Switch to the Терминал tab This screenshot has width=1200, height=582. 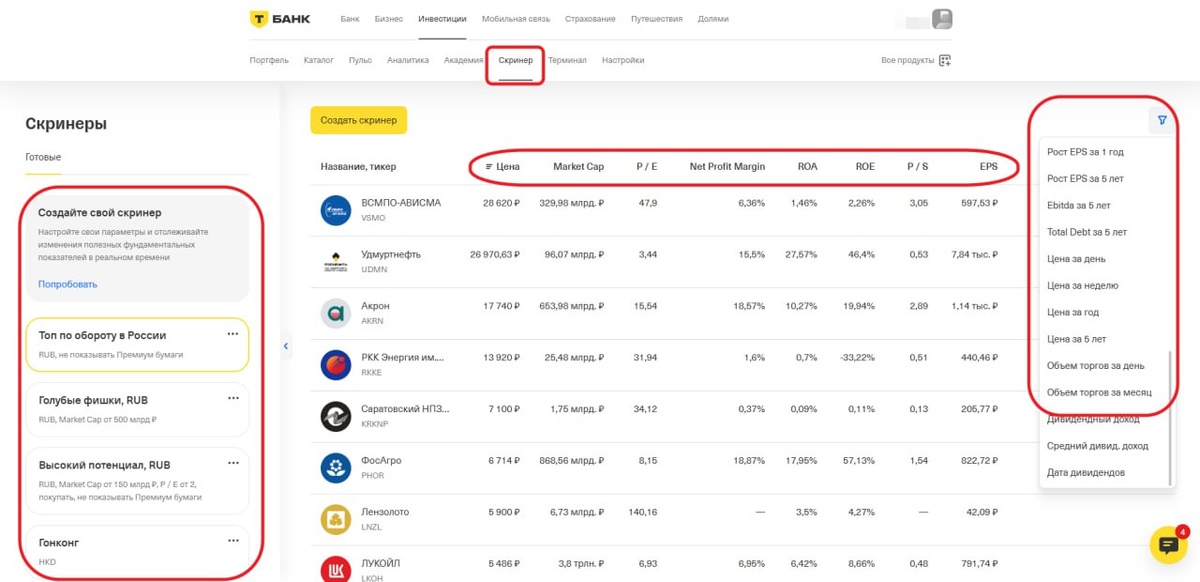click(x=567, y=60)
